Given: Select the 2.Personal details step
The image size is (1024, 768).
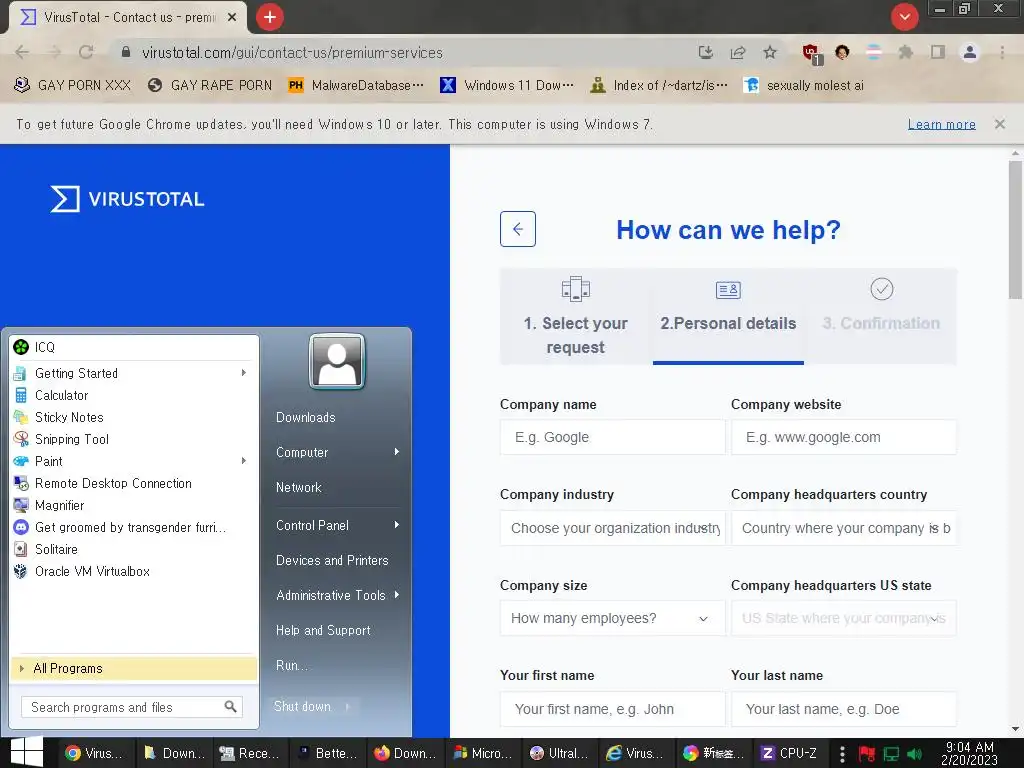Looking at the screenshot, I should point(728,317).
